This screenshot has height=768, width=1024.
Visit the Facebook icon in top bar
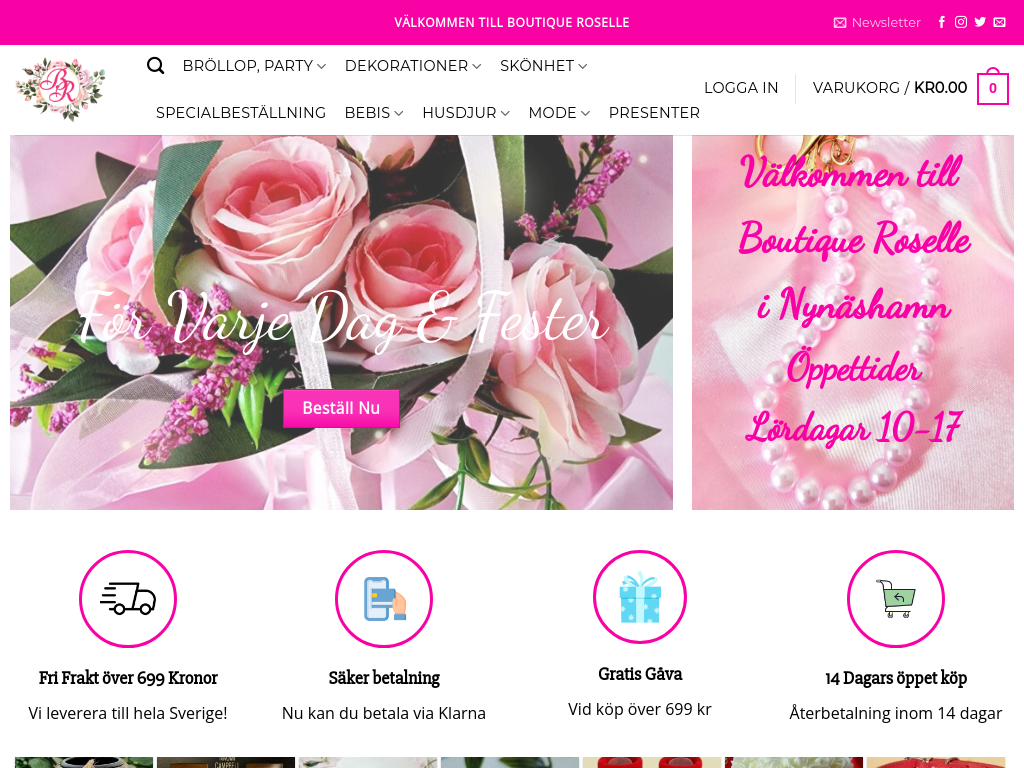[x=941, y=21]
